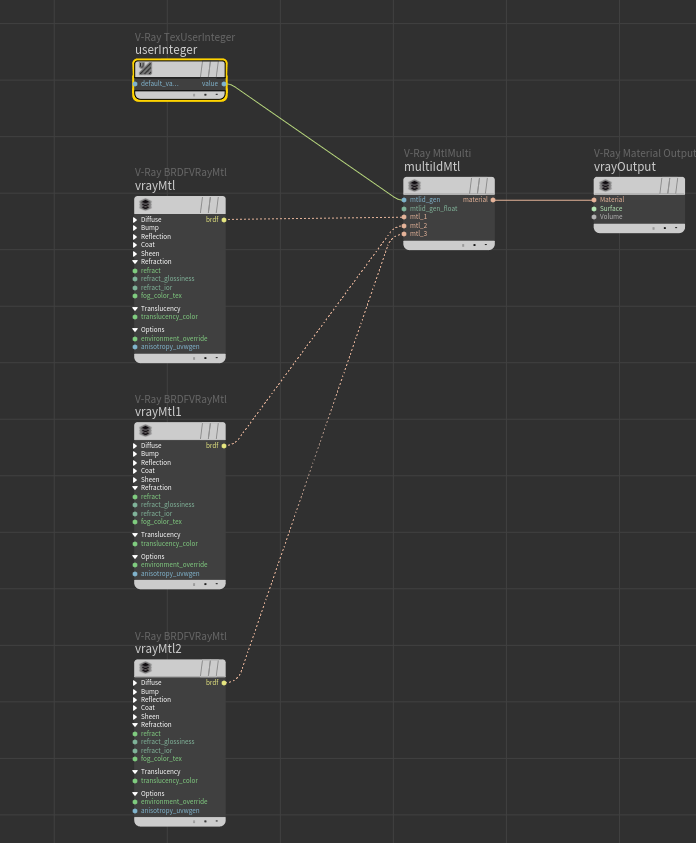Click the rightmost footer detail button on vrayMtl
Screen dimensions: 696x843
click(217, 358)
